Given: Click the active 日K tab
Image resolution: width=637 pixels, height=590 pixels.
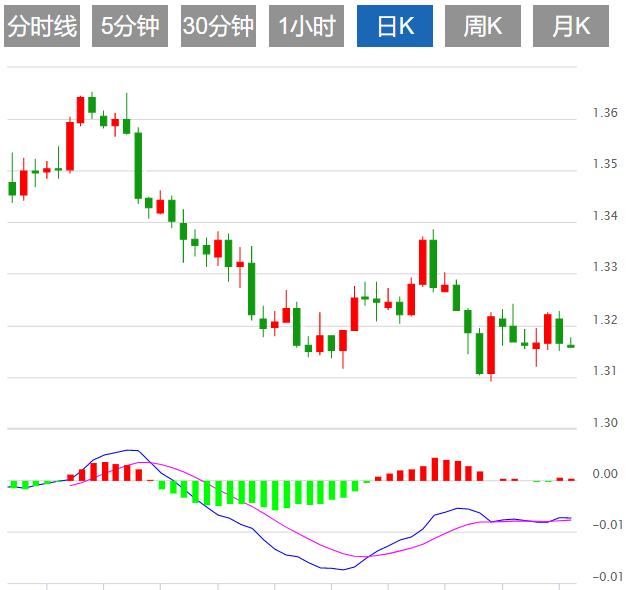Looking at the screenshot, I should (x=395, y=27).
